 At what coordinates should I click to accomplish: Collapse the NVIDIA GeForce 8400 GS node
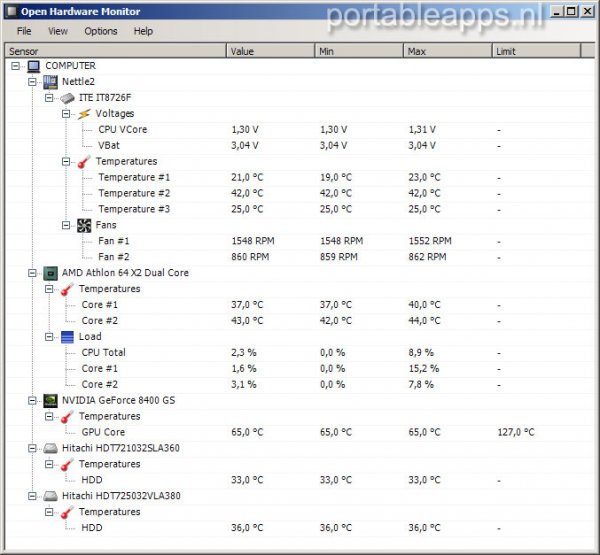[x=32, y=401]
